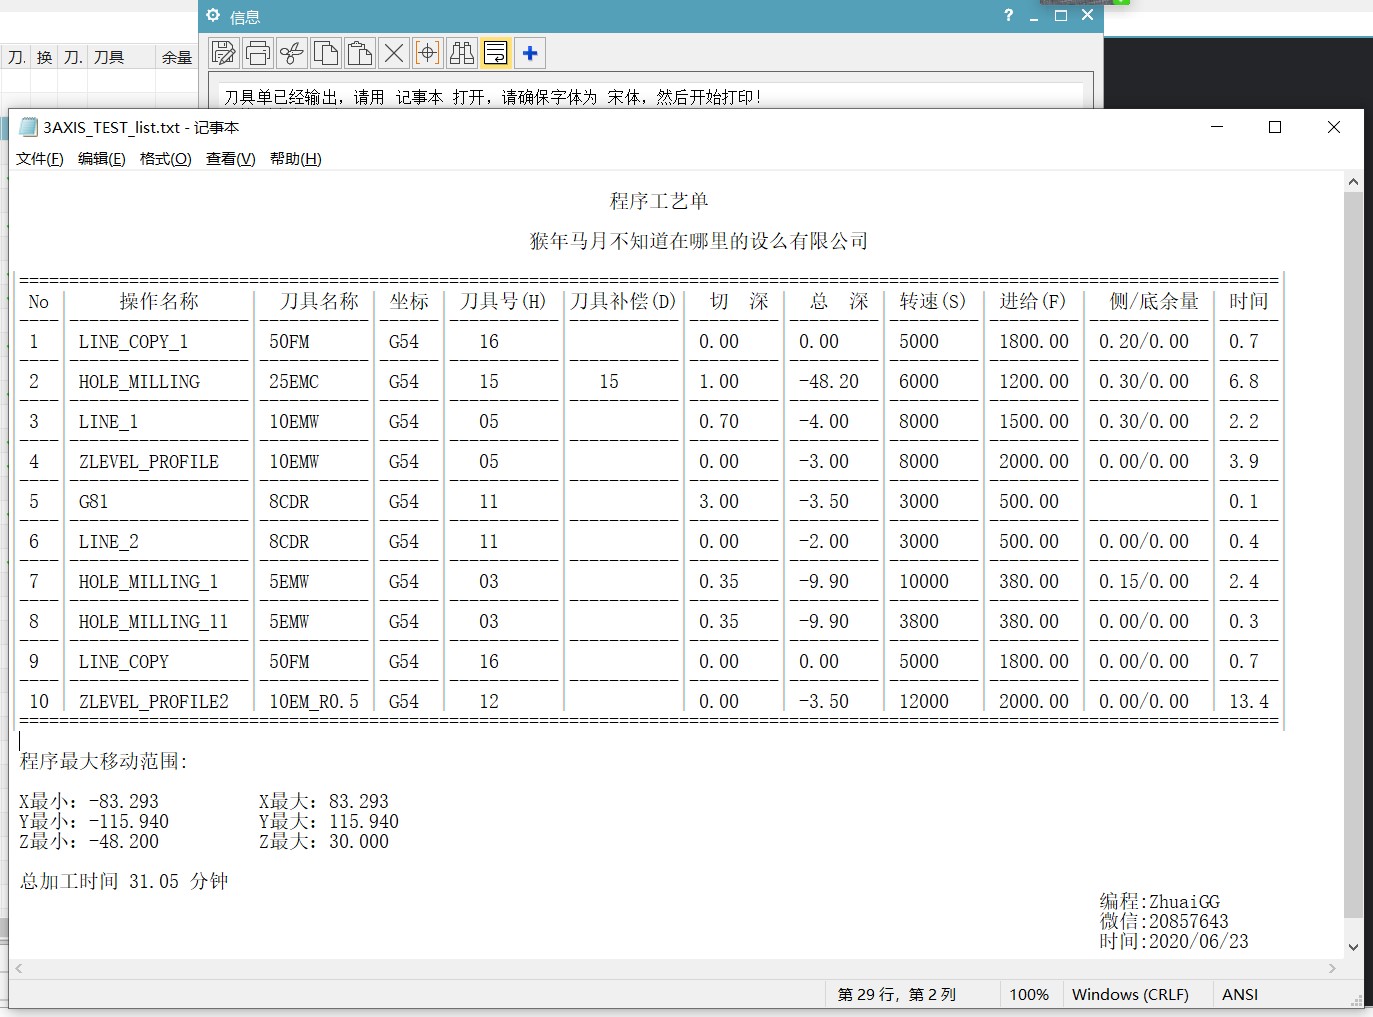Click the Notepad icon in the title bar
This screenshot has width=1373, height=1017.
pos(28,127)
